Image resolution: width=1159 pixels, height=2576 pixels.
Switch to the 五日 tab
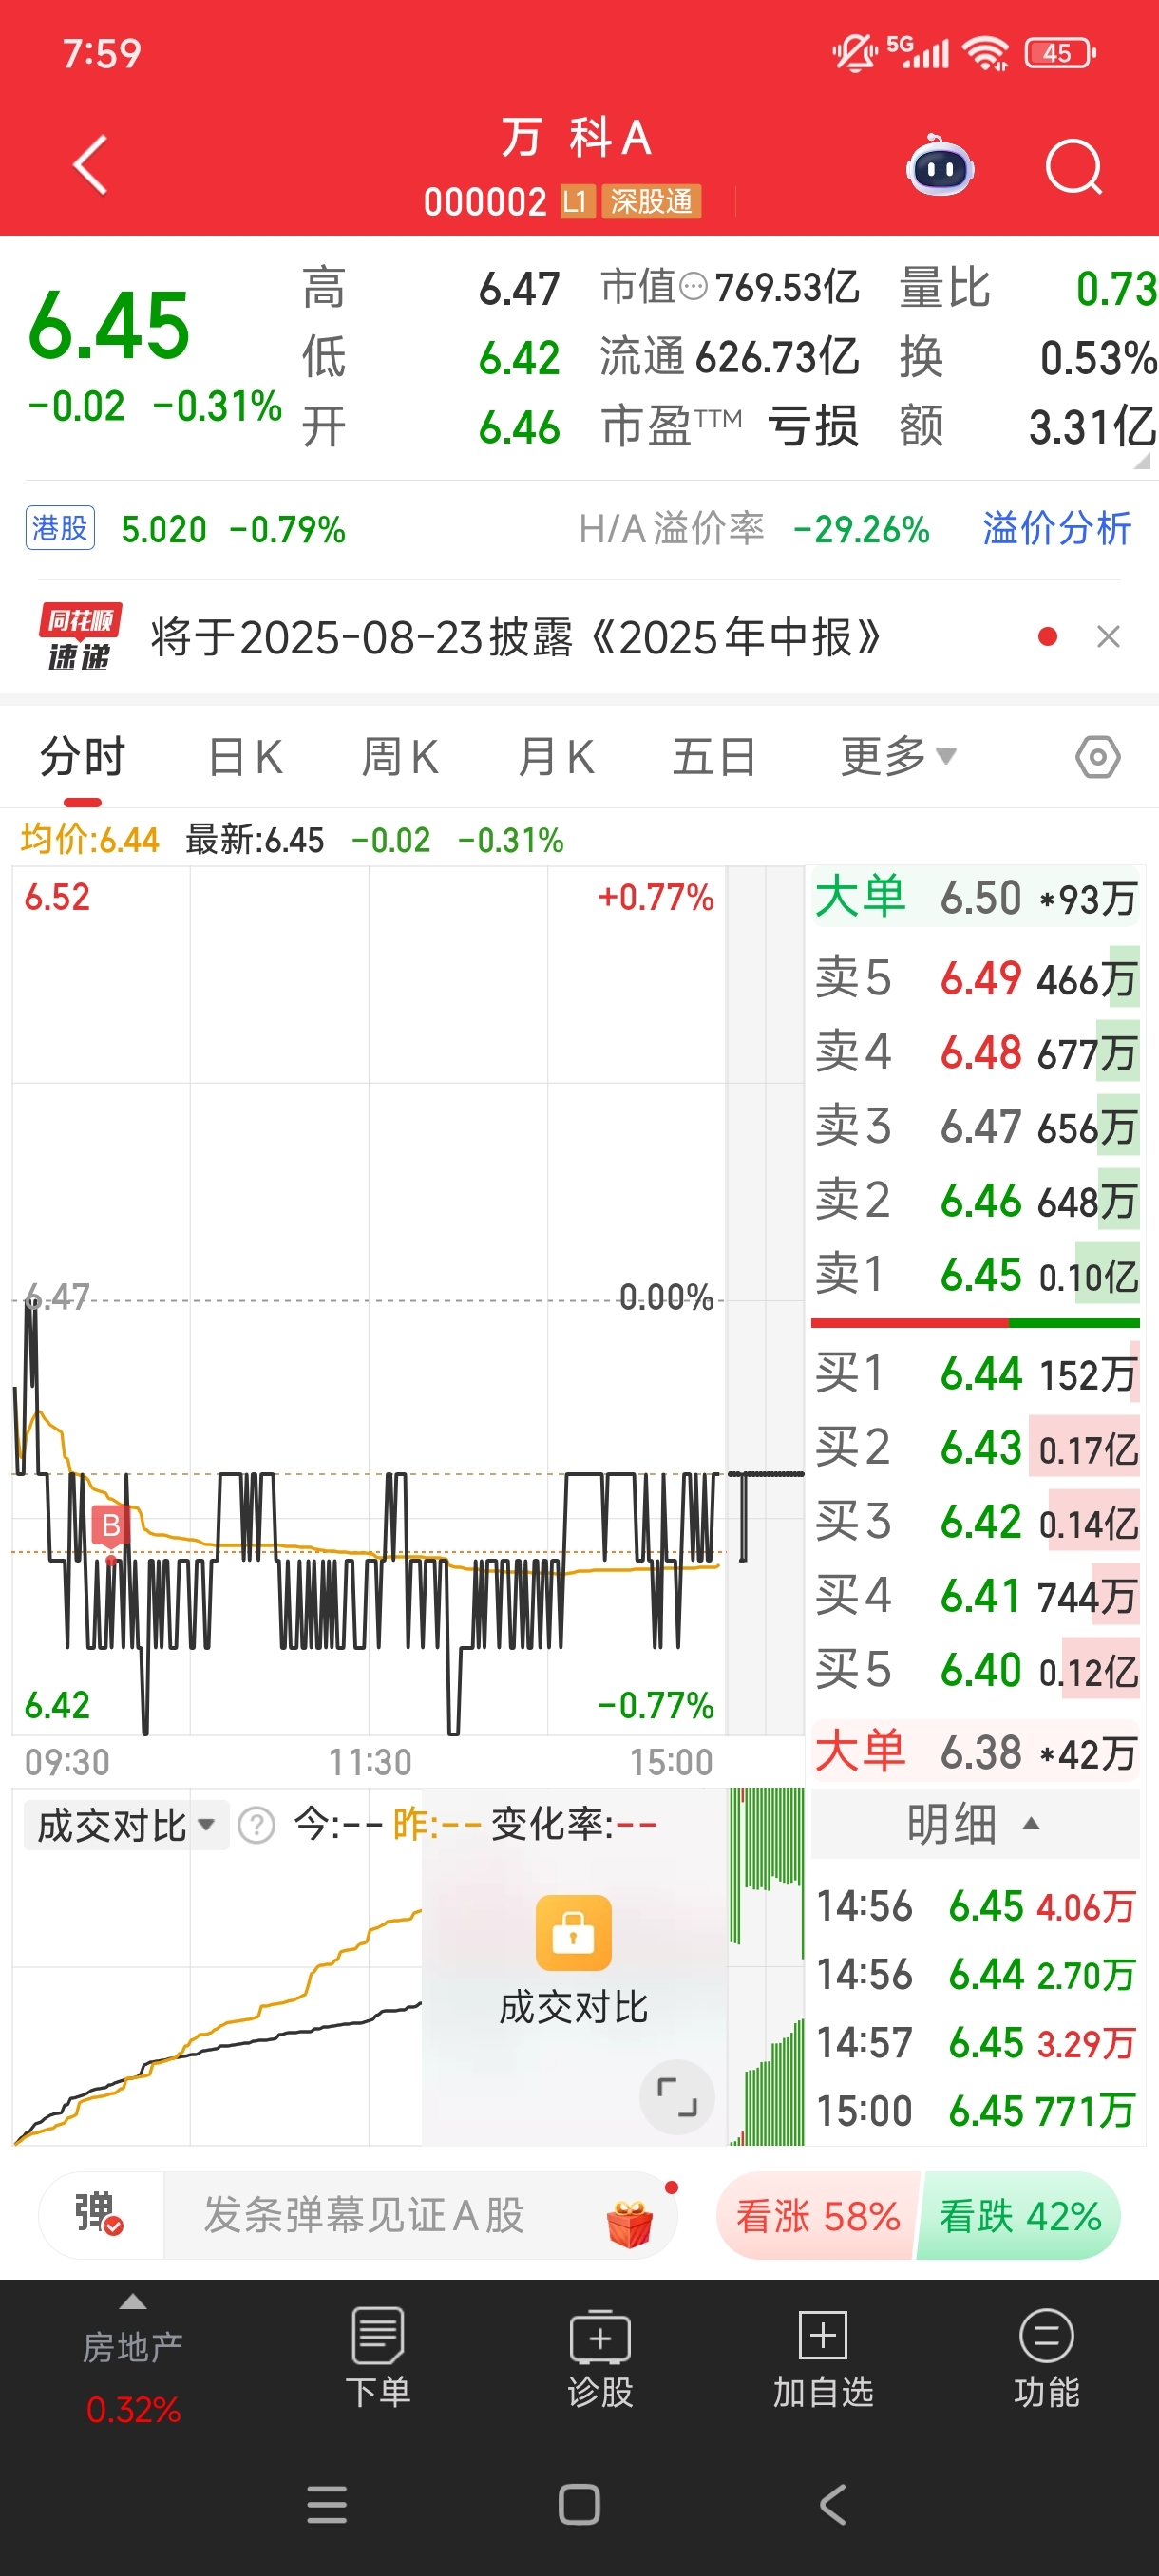click(713, 756)
